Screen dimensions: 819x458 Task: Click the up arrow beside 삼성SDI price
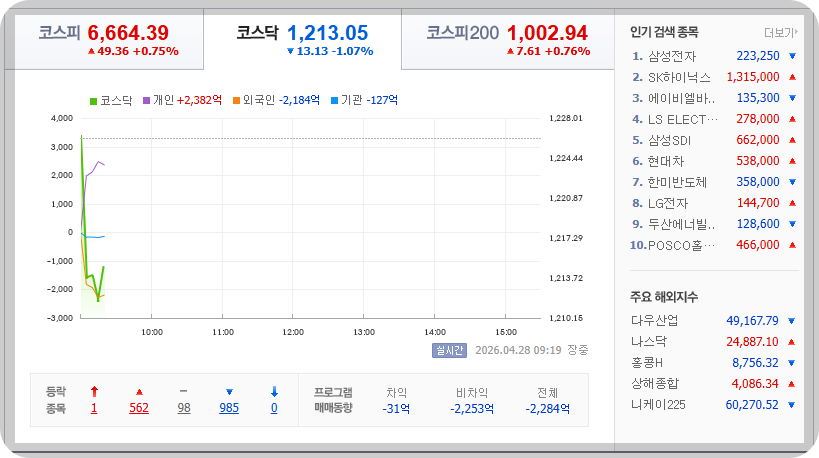(x=792, y=140)
